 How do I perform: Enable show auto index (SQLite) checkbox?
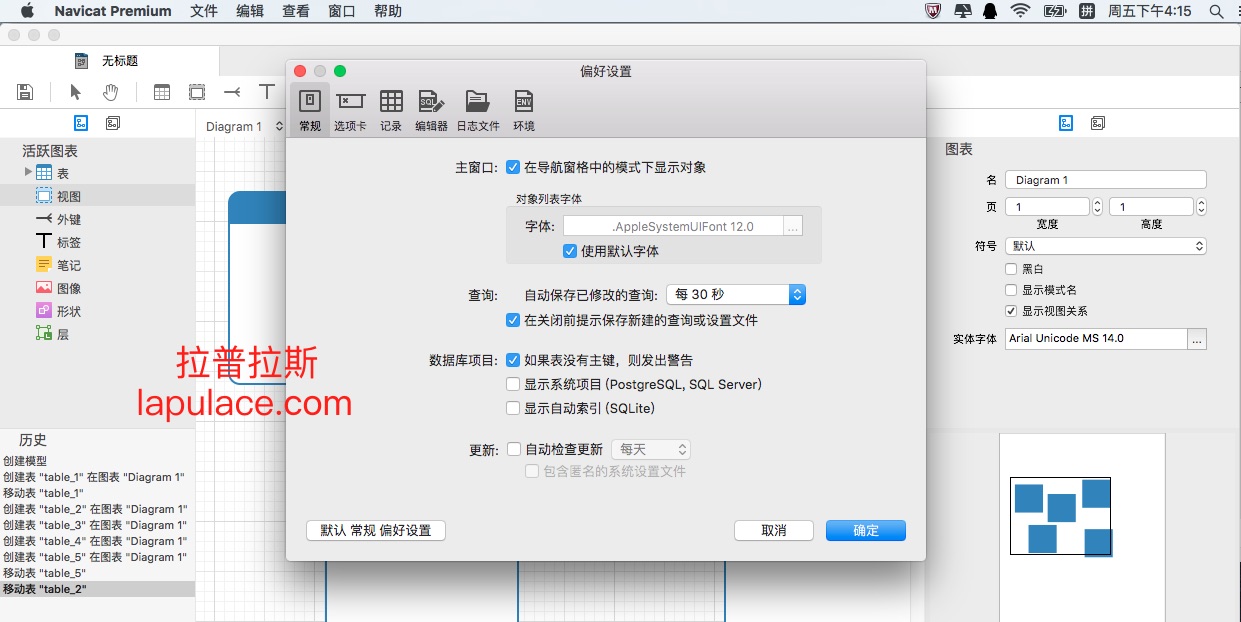pyautogui.click(x=513, y=408)
